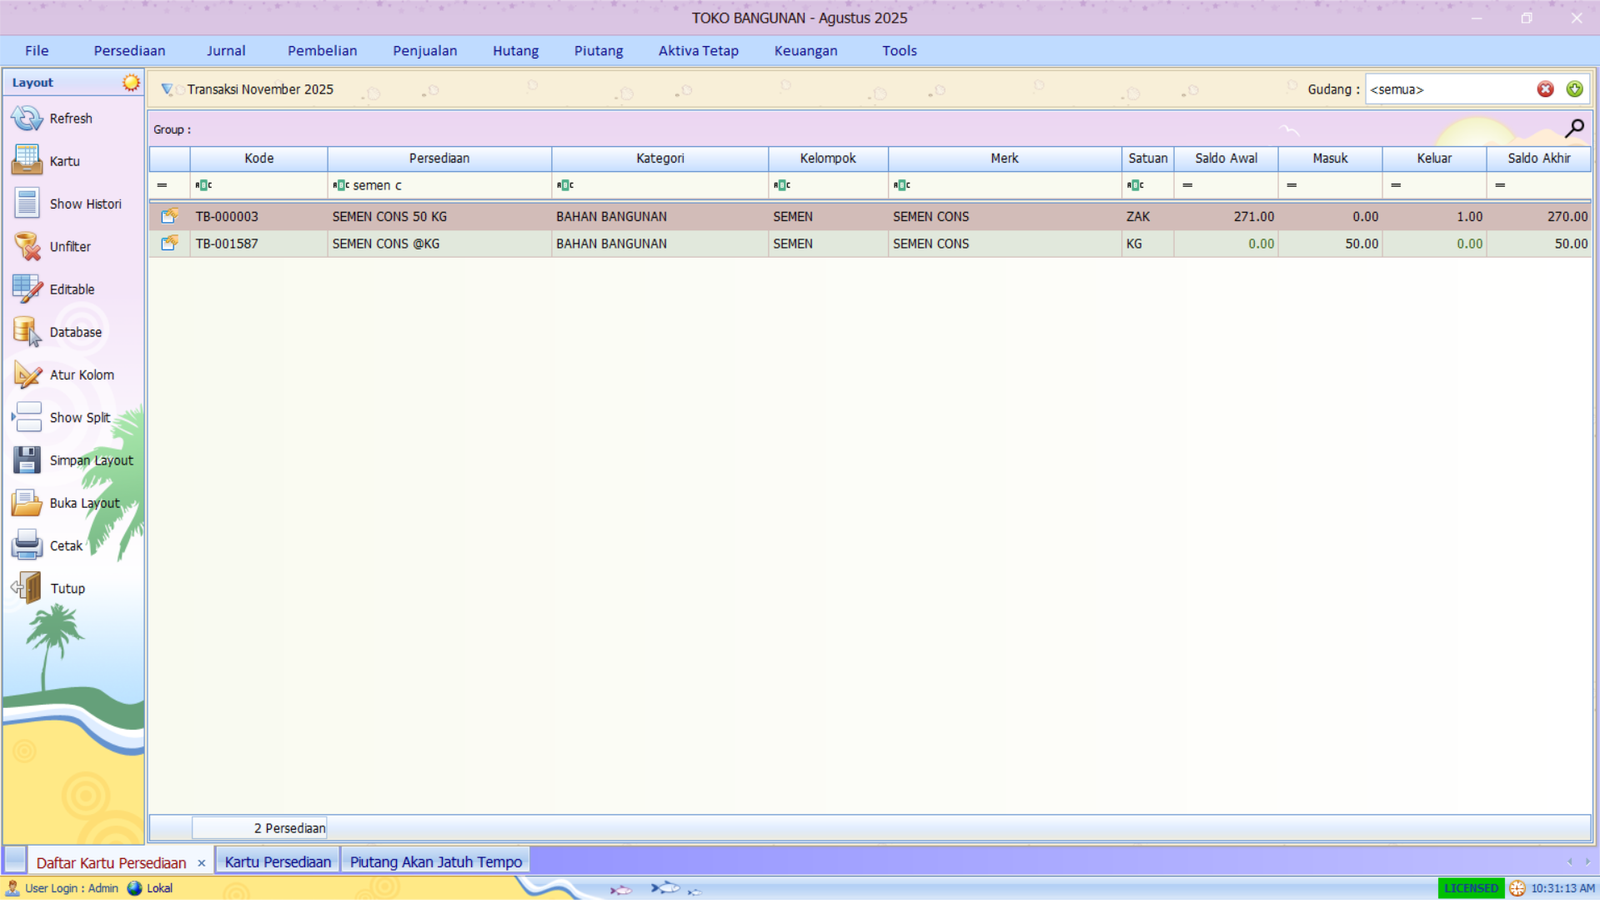Open the Gudang dropdown arrow
The height and width of the screenshot is (900, 1600).
tap(1576, 88)
